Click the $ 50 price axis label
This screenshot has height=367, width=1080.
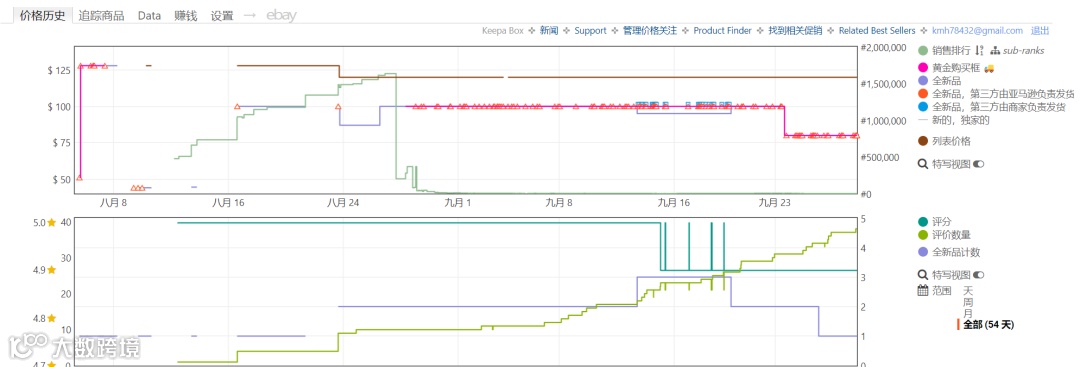(x=61, y=180)
